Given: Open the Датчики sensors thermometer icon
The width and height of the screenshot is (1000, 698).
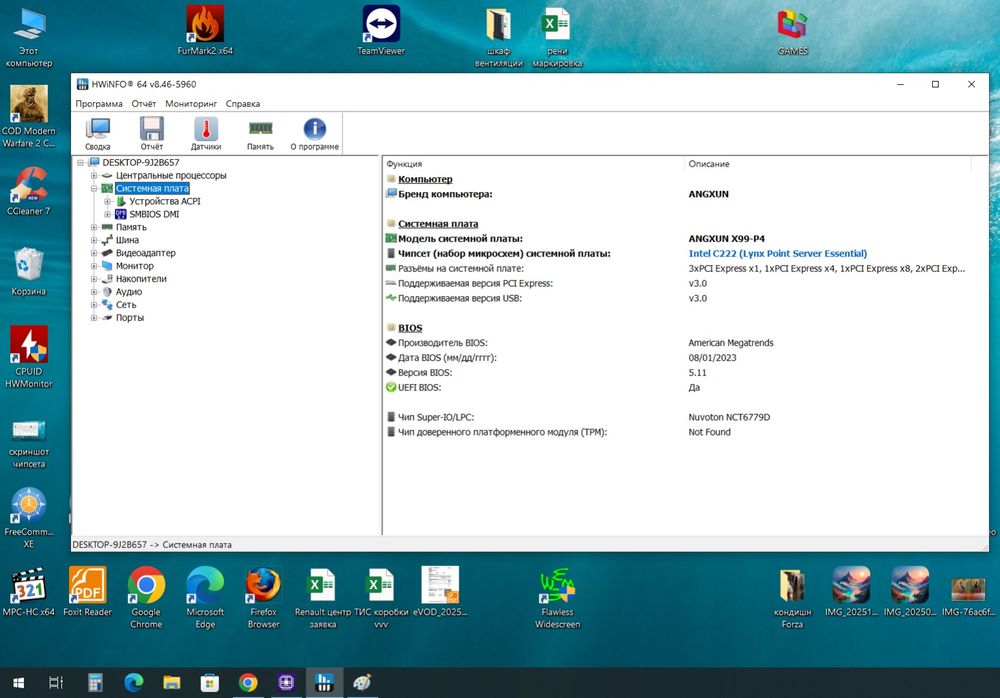Looking at the screenshot, I should pos(206,133).
